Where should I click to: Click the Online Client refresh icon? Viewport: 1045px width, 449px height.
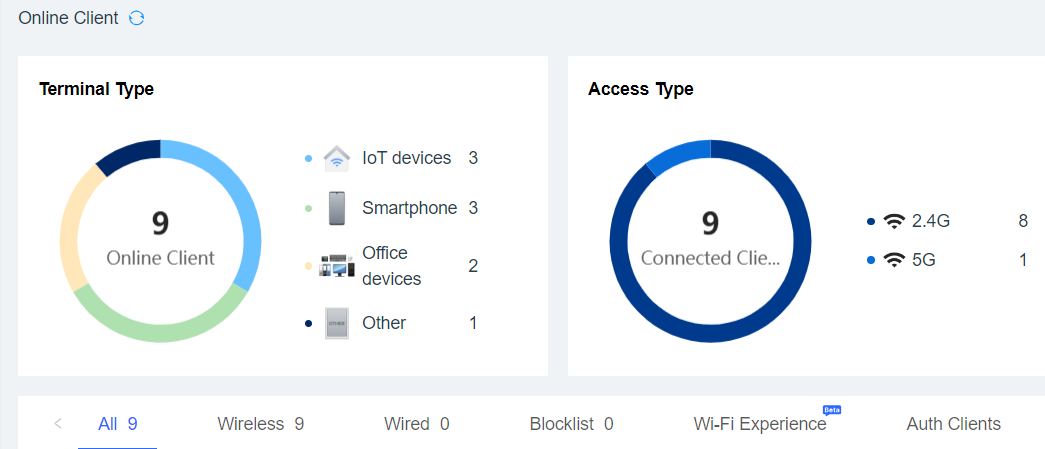(x=137, y=18)
